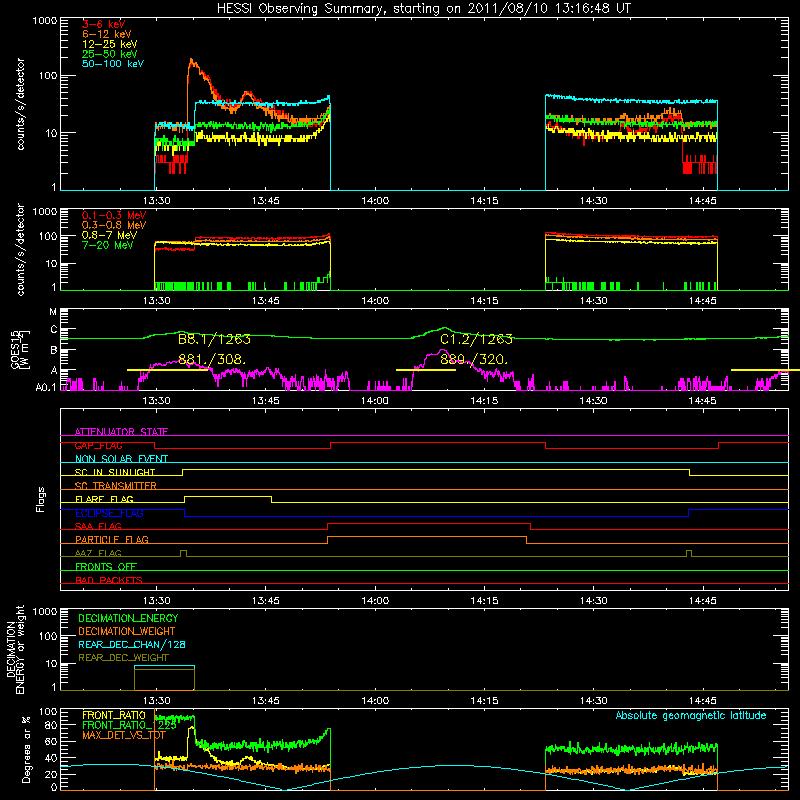Screen dimensions: 800x800
Task: Click the REAR_DEC_CHAN/128 legend entry
Action: [132, 645]
